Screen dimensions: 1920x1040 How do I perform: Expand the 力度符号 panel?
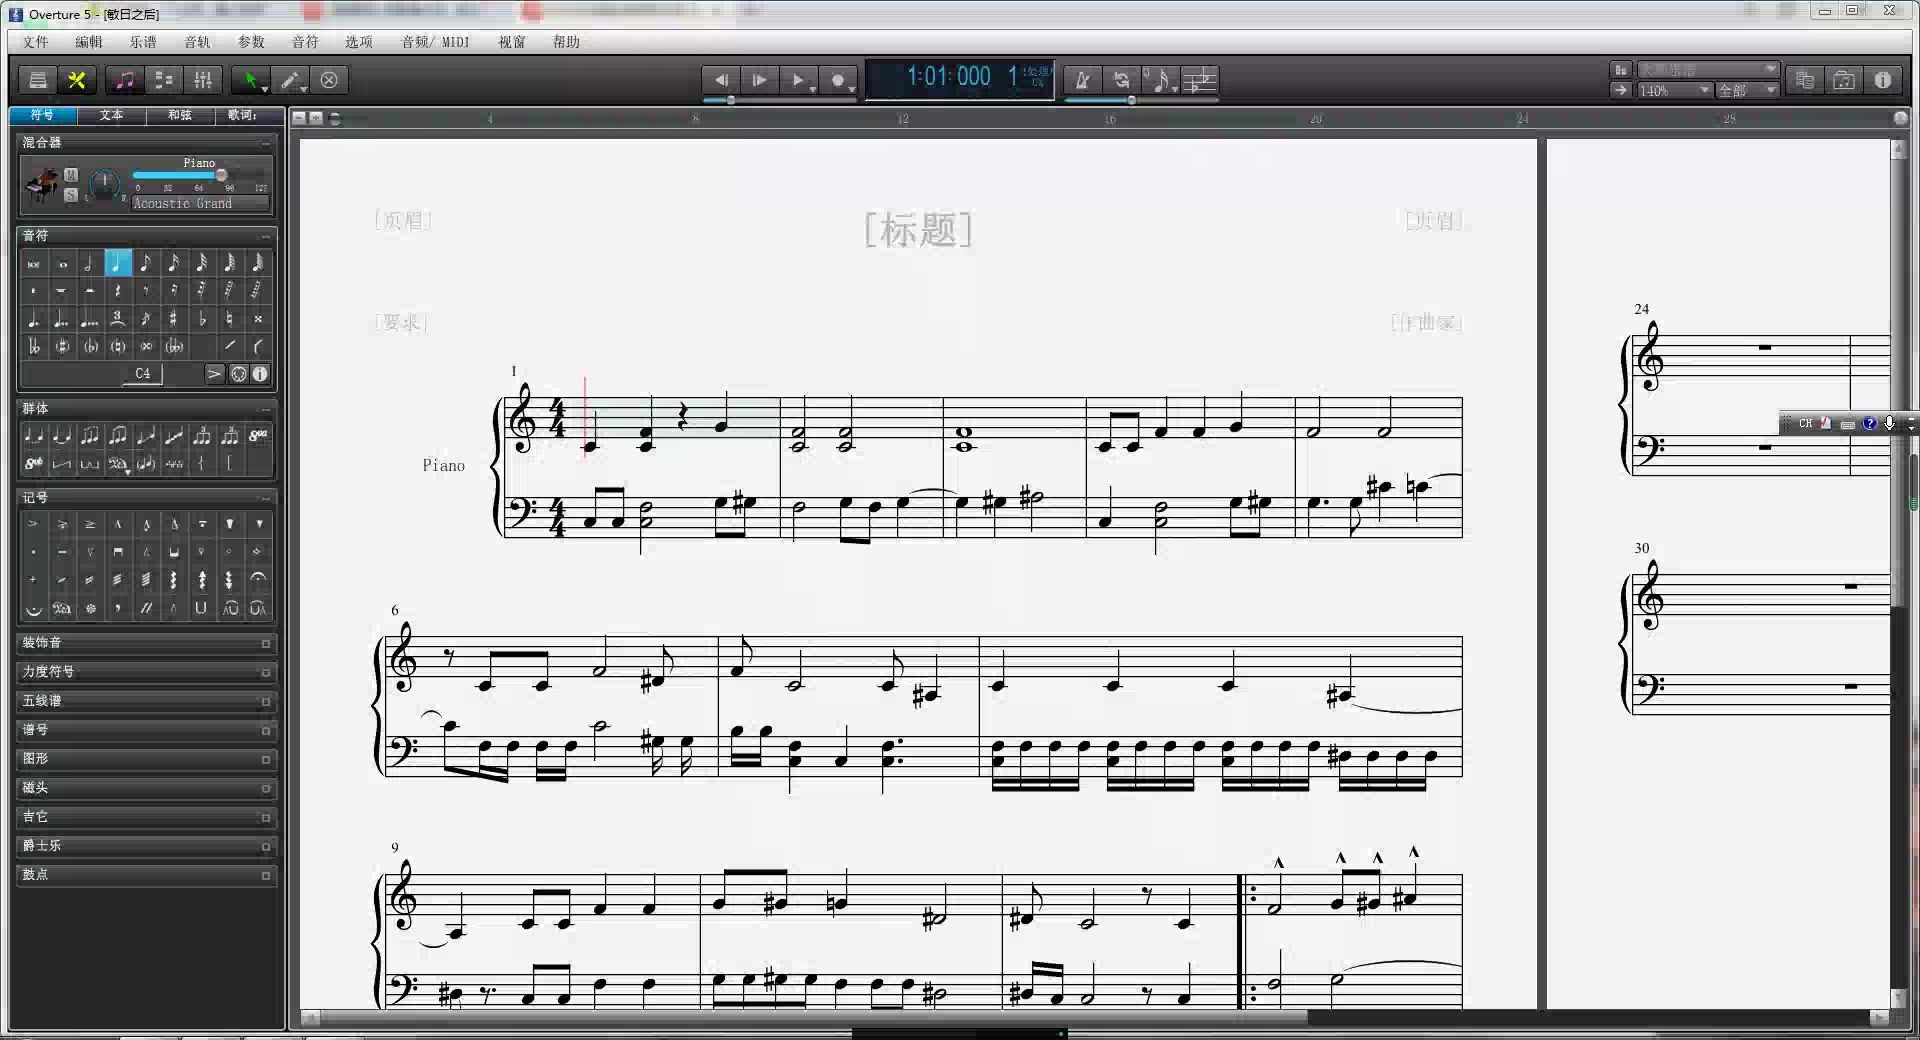tap(147, 672)
